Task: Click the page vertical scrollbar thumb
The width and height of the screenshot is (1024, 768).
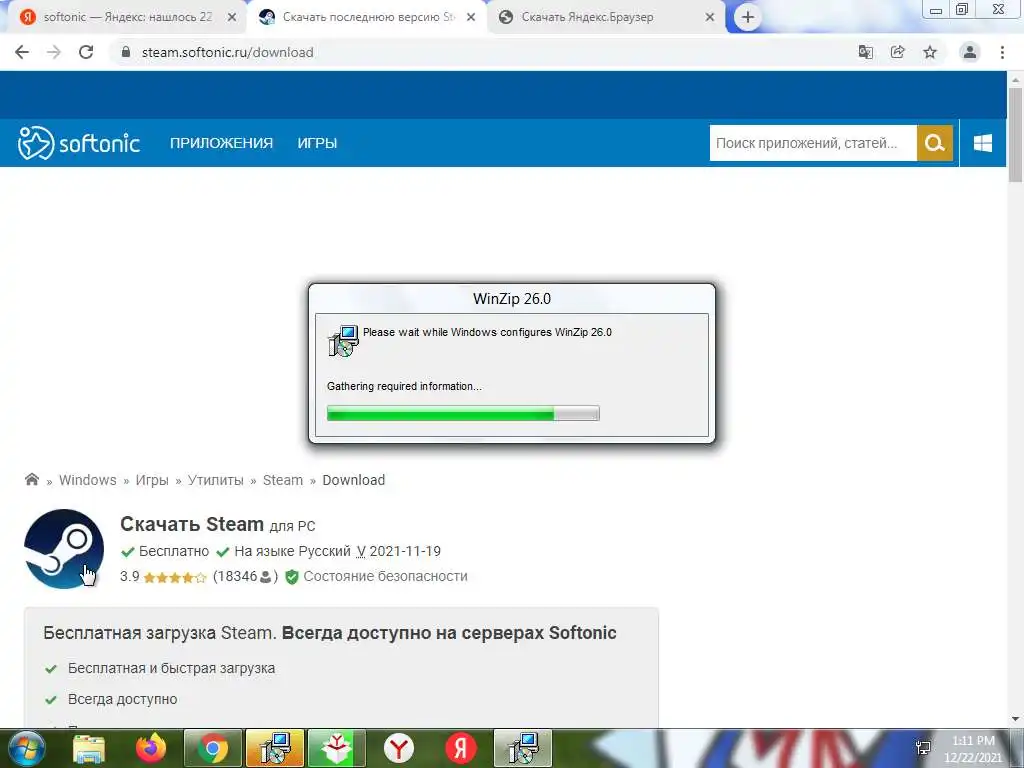Action: (1015, 134)
